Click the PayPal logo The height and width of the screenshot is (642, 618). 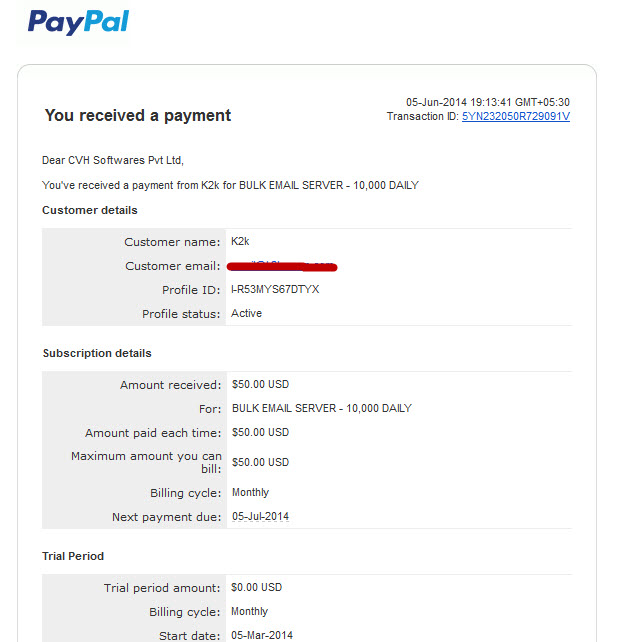click(x=78, y=22)
